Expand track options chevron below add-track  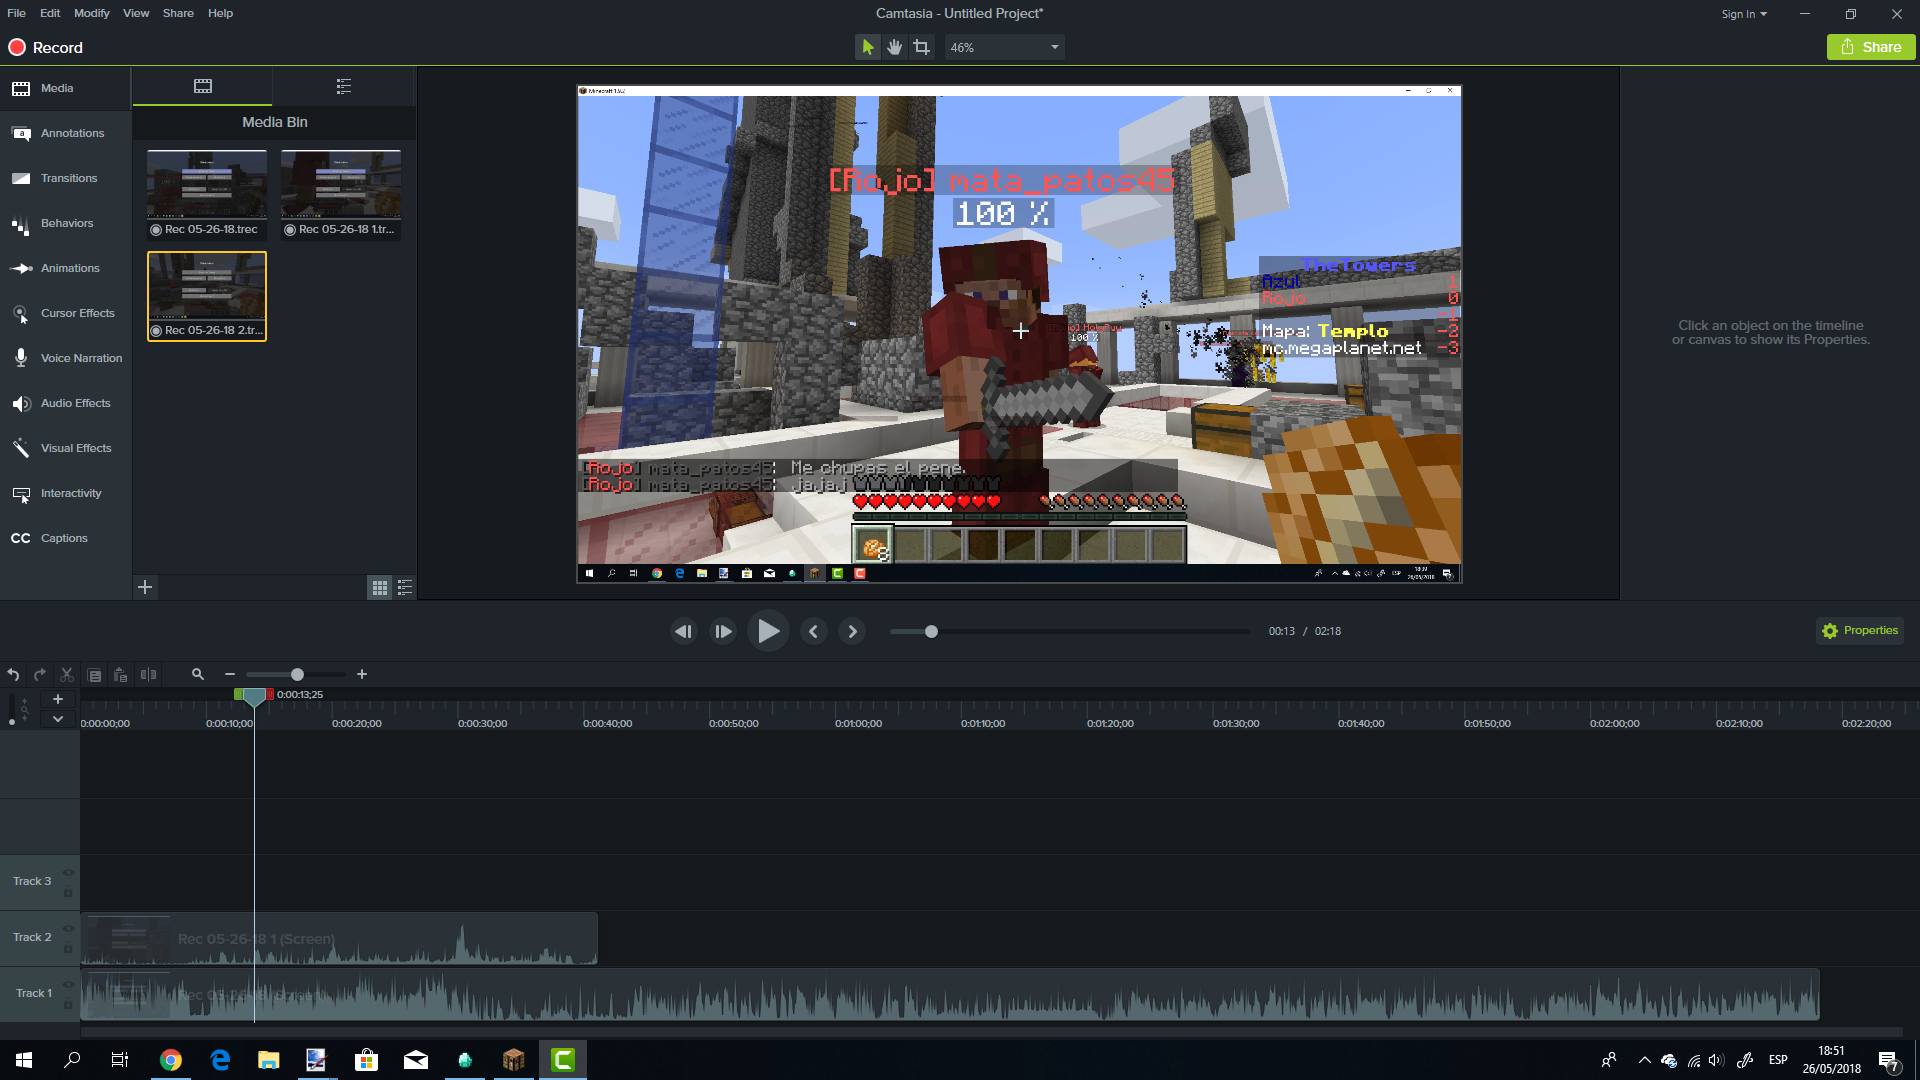[x=58, y=719]
